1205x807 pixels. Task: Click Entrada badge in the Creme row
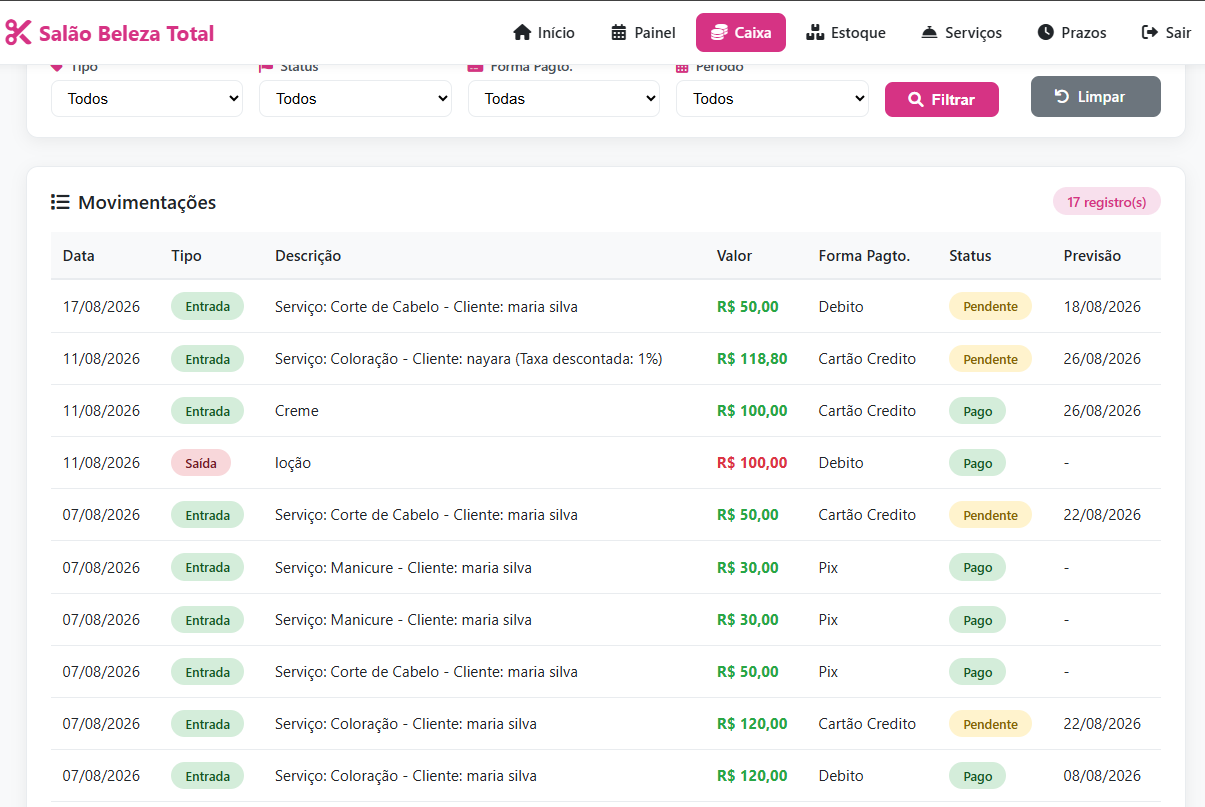pyautogui.click(x=207, y=411)
